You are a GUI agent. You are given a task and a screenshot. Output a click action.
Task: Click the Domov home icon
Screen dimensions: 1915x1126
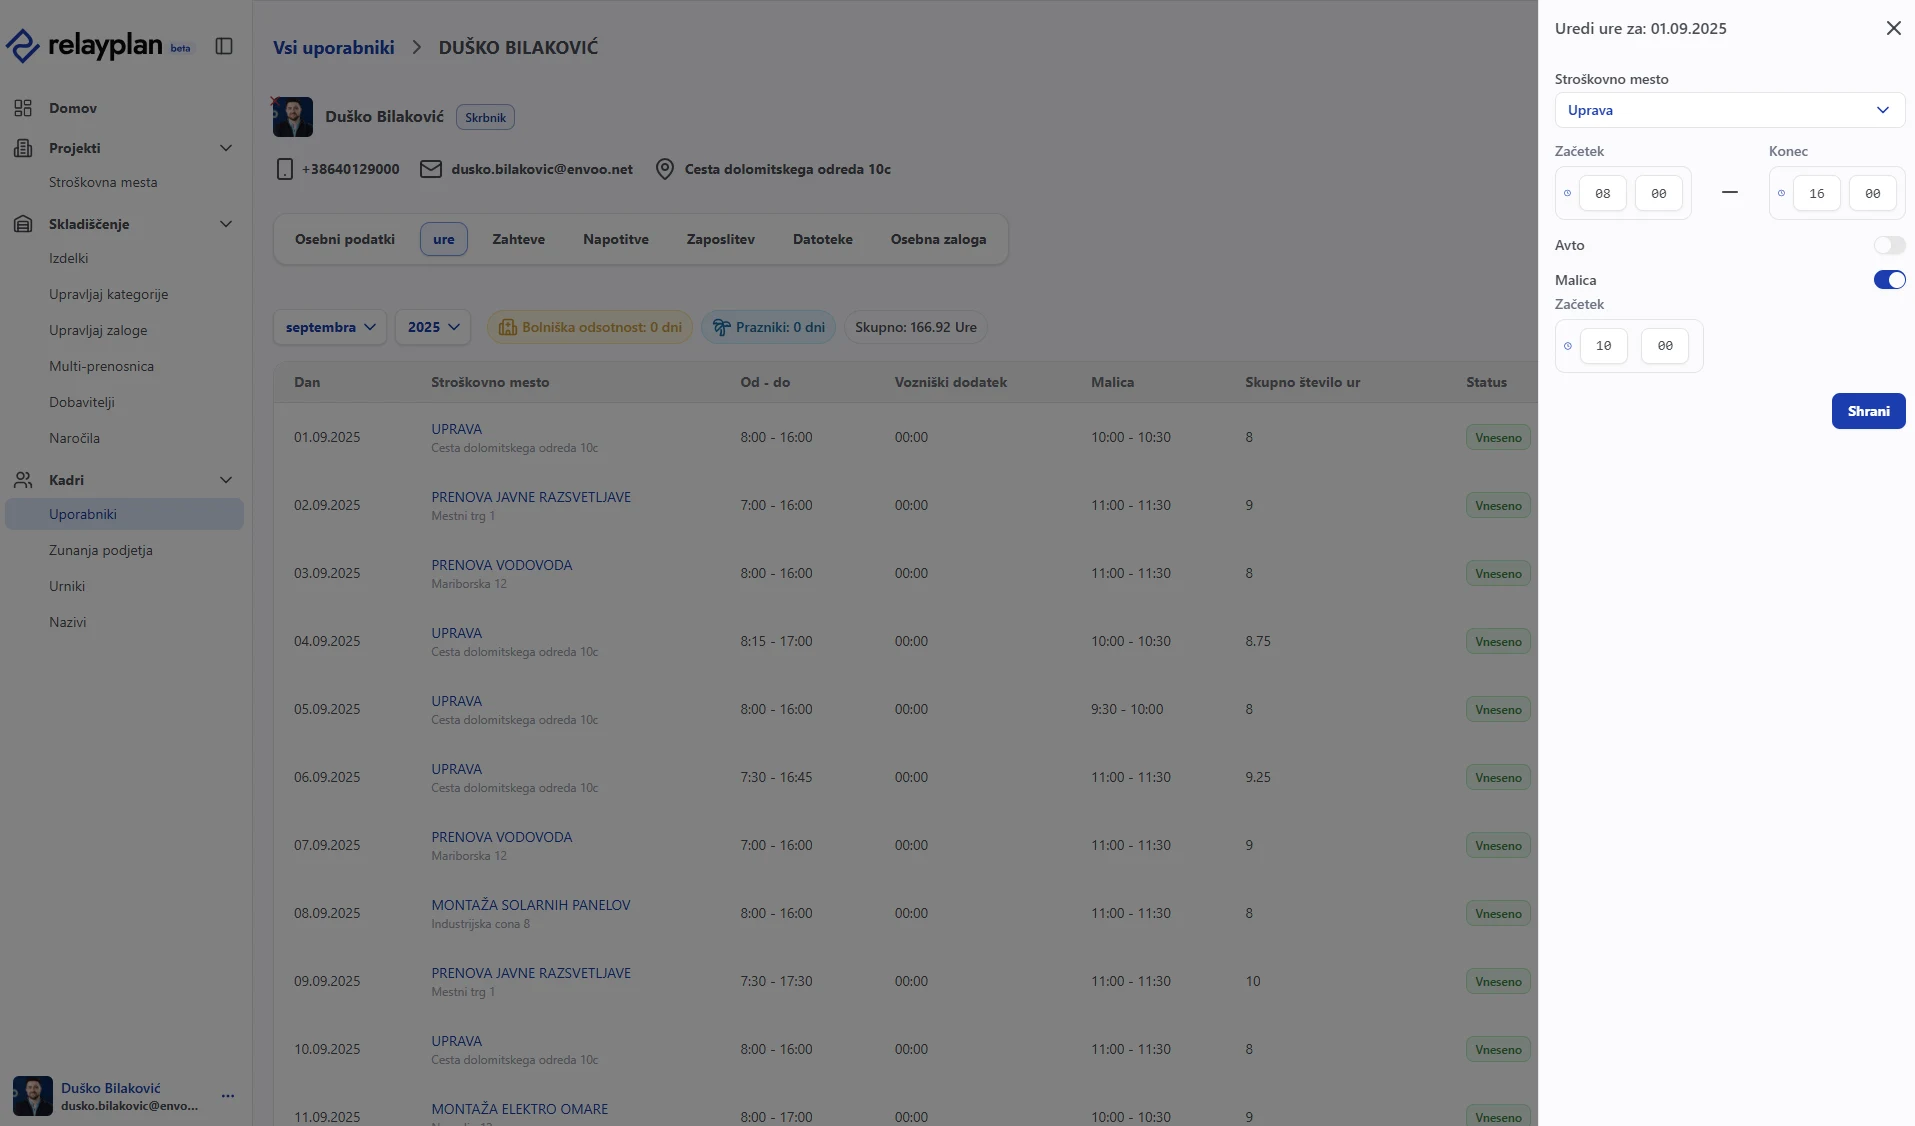point(23,108)
